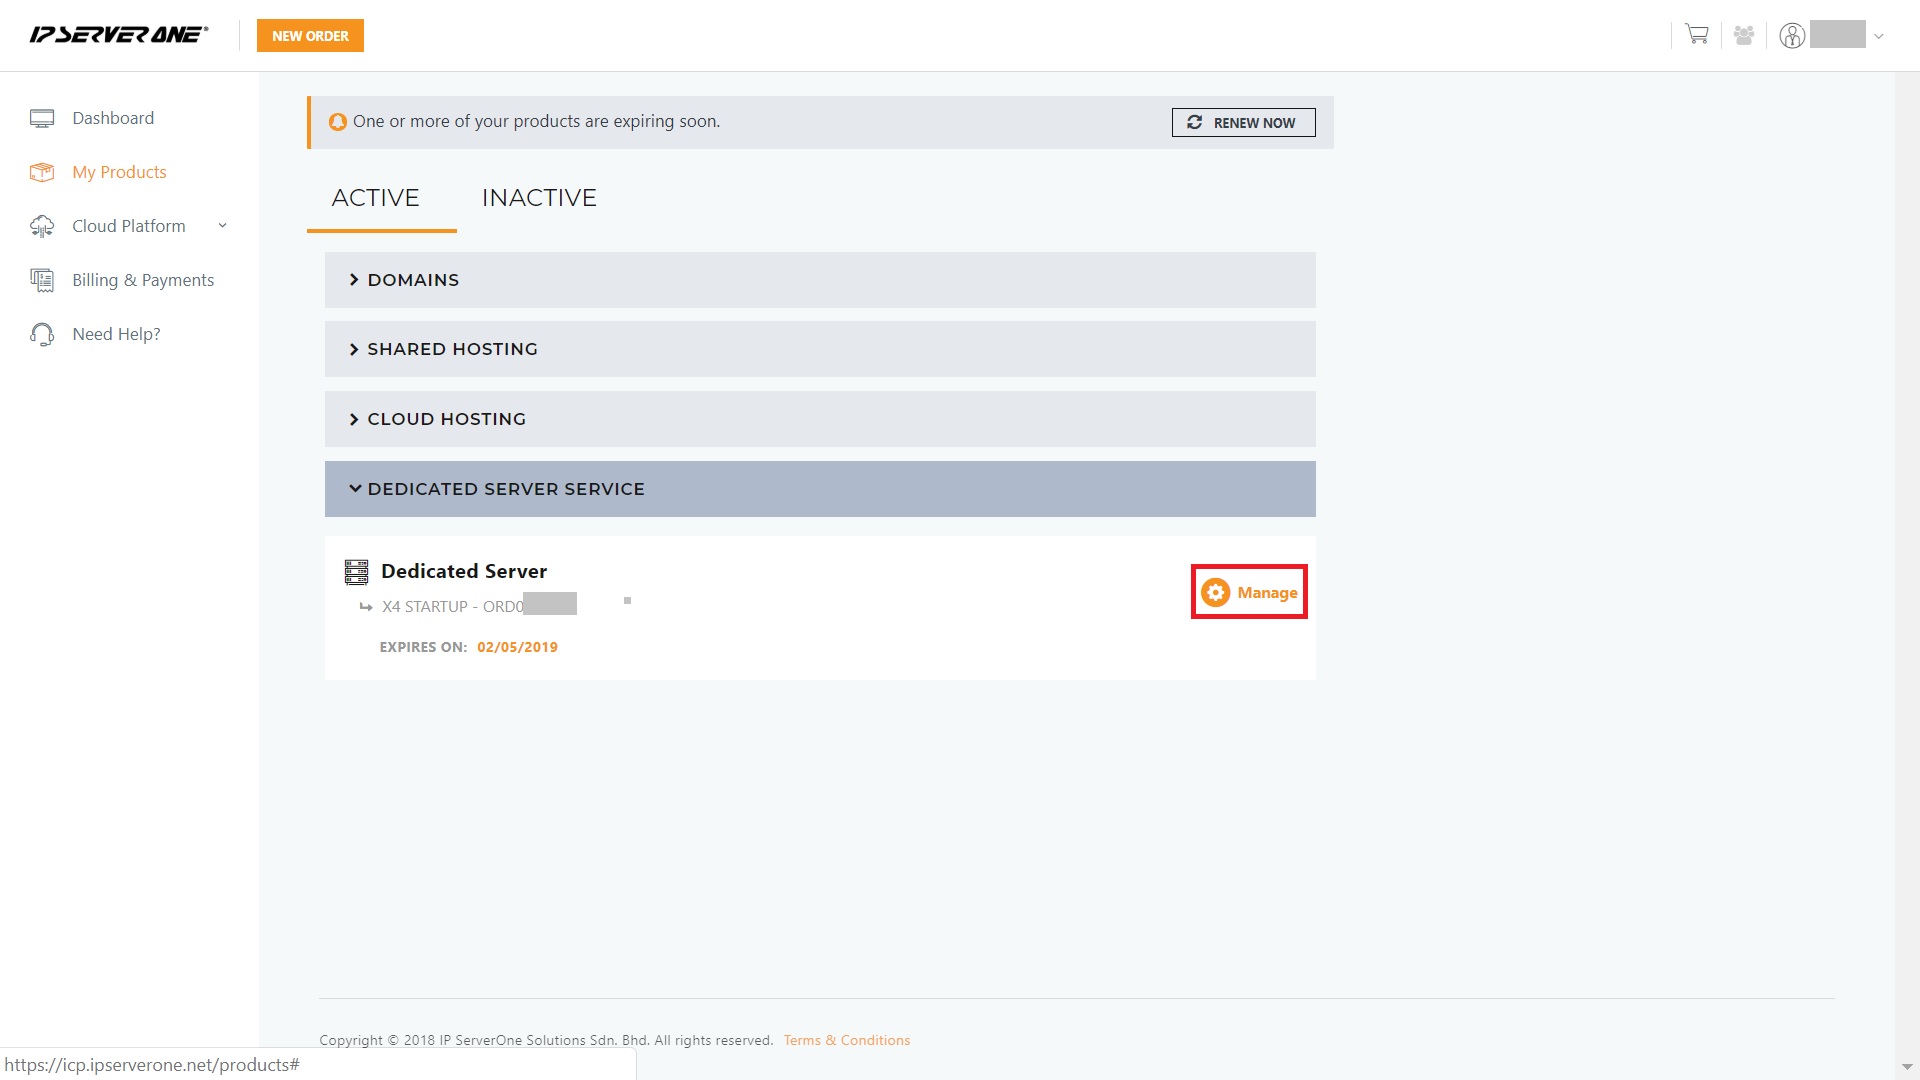Click the NEW ORDER button
Image resolution: width=1920 pixels, height=1080 pixels.
click(310, 35)
